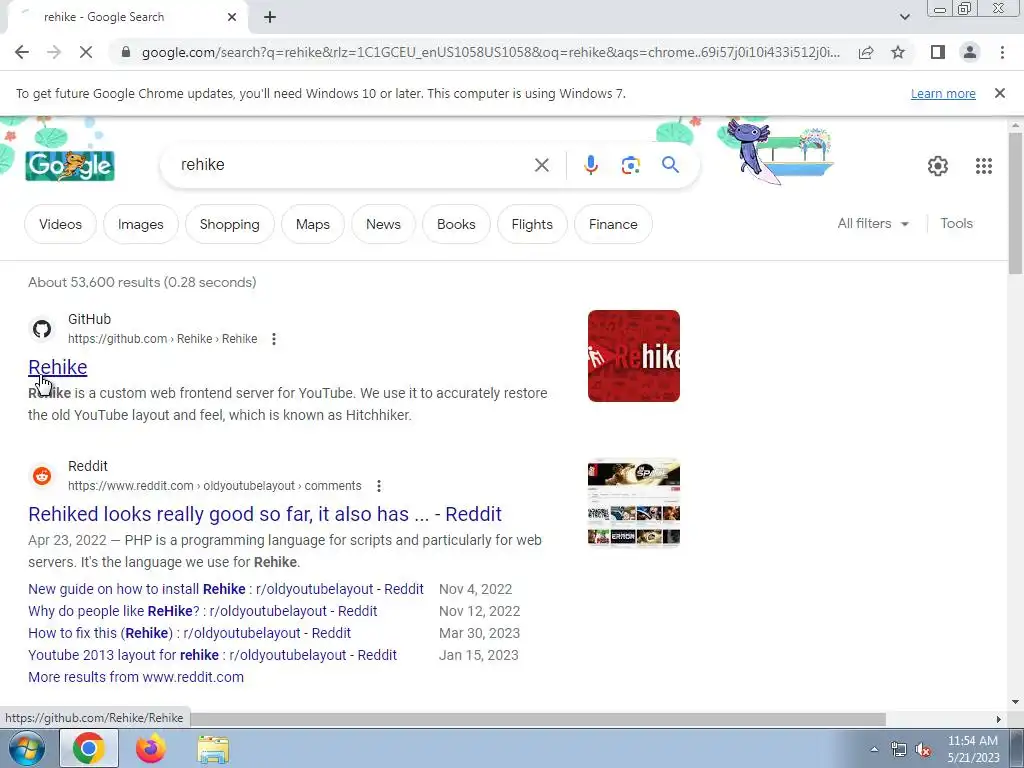Screen dimensions: 1024x768
Task: Switch to Flights results
Action: click(532, 224)
